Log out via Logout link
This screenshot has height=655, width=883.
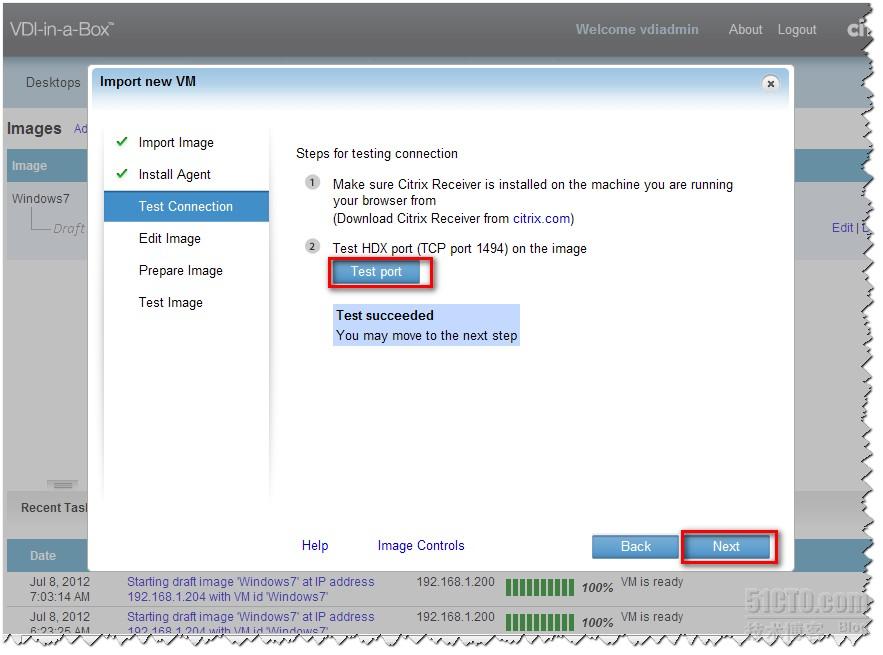tap(796, 30)
